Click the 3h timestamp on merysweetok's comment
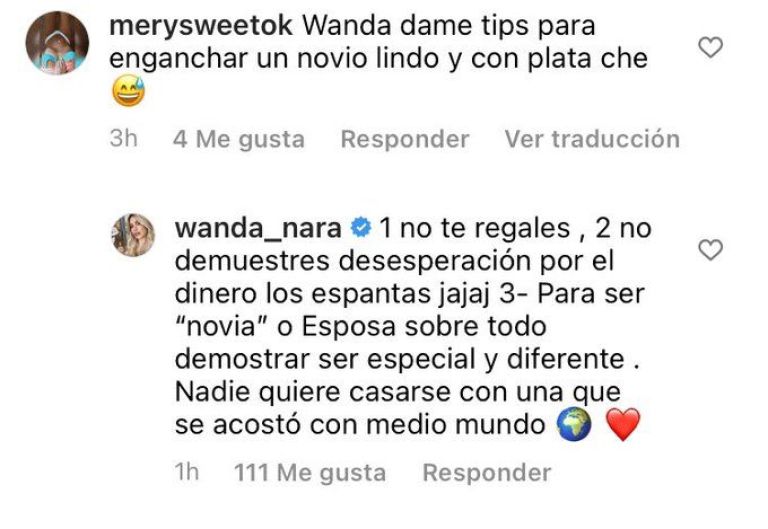The image size is (768, 529). tap(123, 139)
